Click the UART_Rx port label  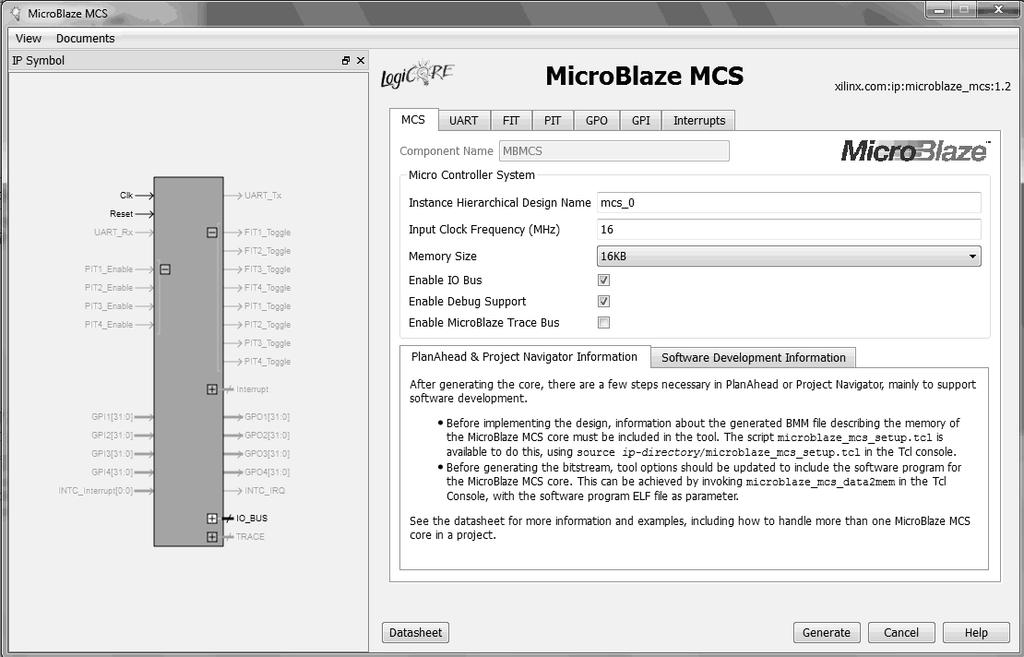(114, 232)
